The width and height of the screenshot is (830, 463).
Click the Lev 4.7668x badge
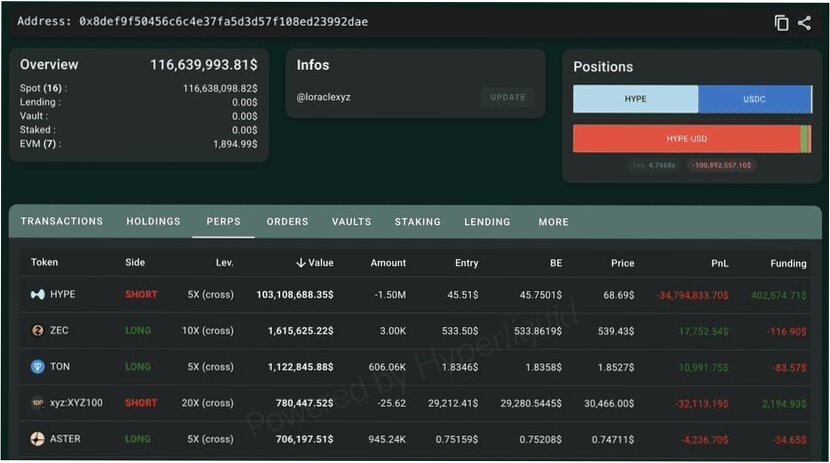coord(654,166)
